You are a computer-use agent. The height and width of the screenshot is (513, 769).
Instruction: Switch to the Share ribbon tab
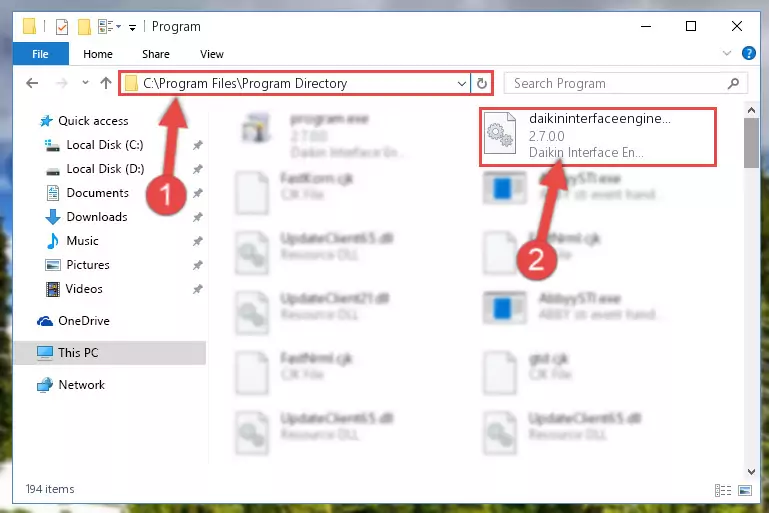point(155,54)
